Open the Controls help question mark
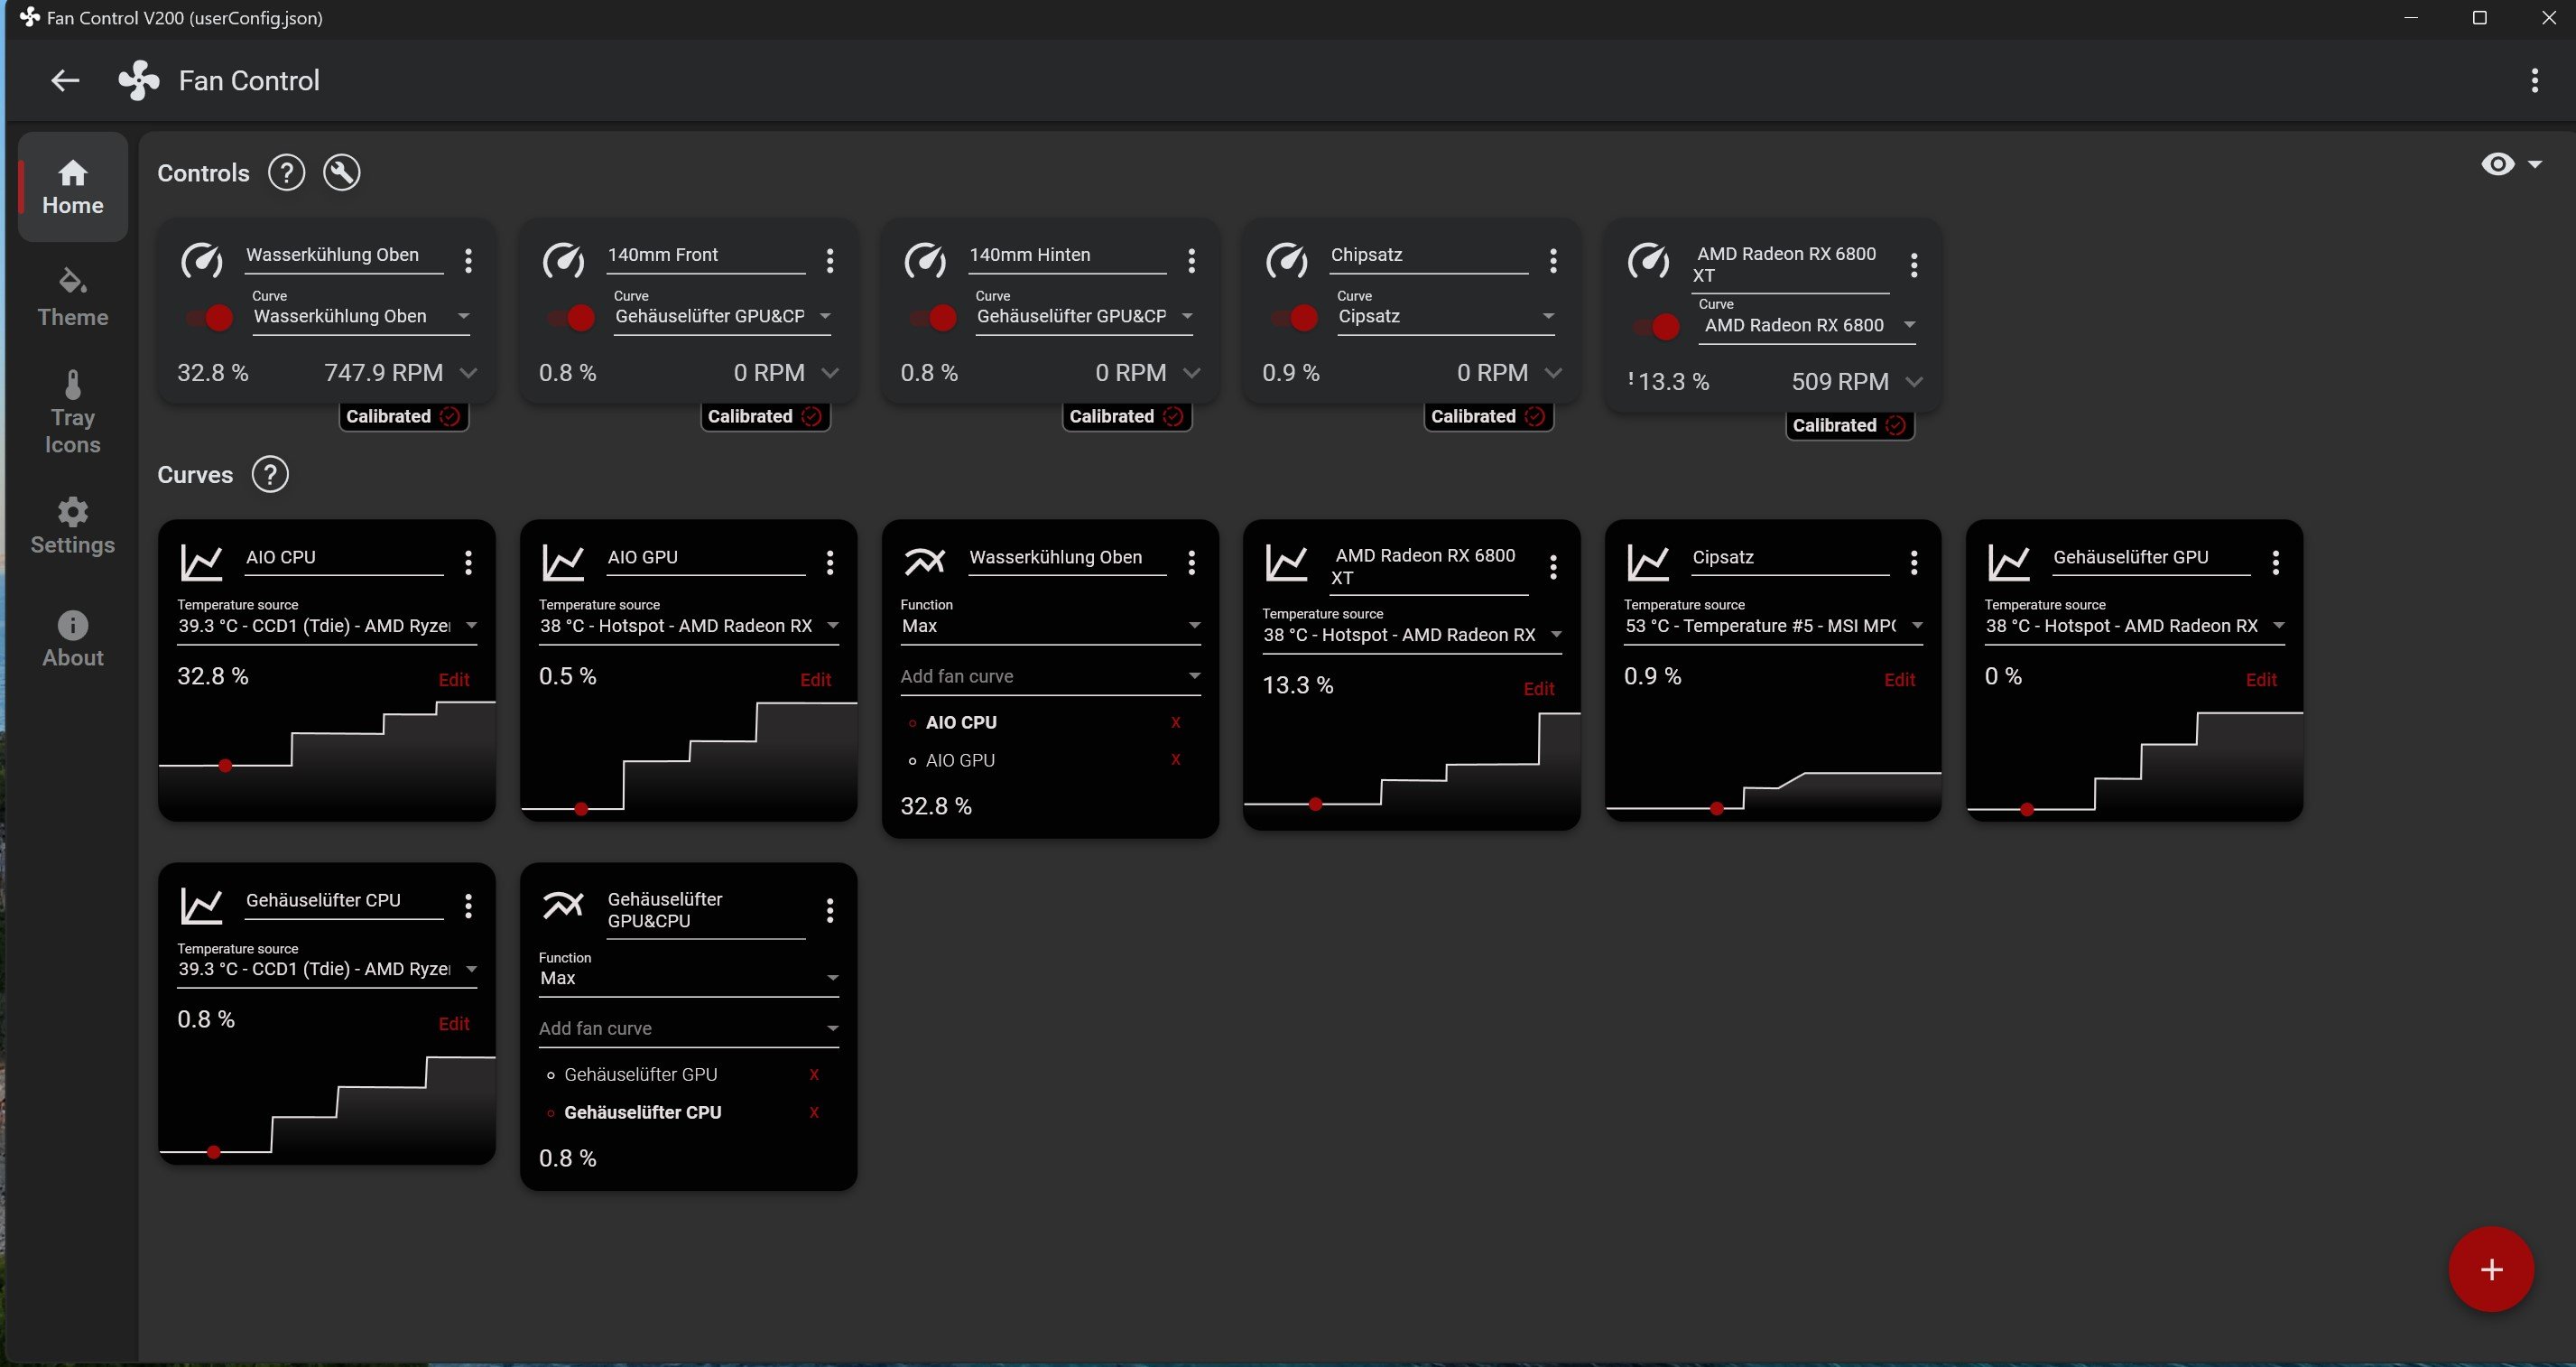This screenshot has height=1367, width=2576. click(x=286, y=173)
